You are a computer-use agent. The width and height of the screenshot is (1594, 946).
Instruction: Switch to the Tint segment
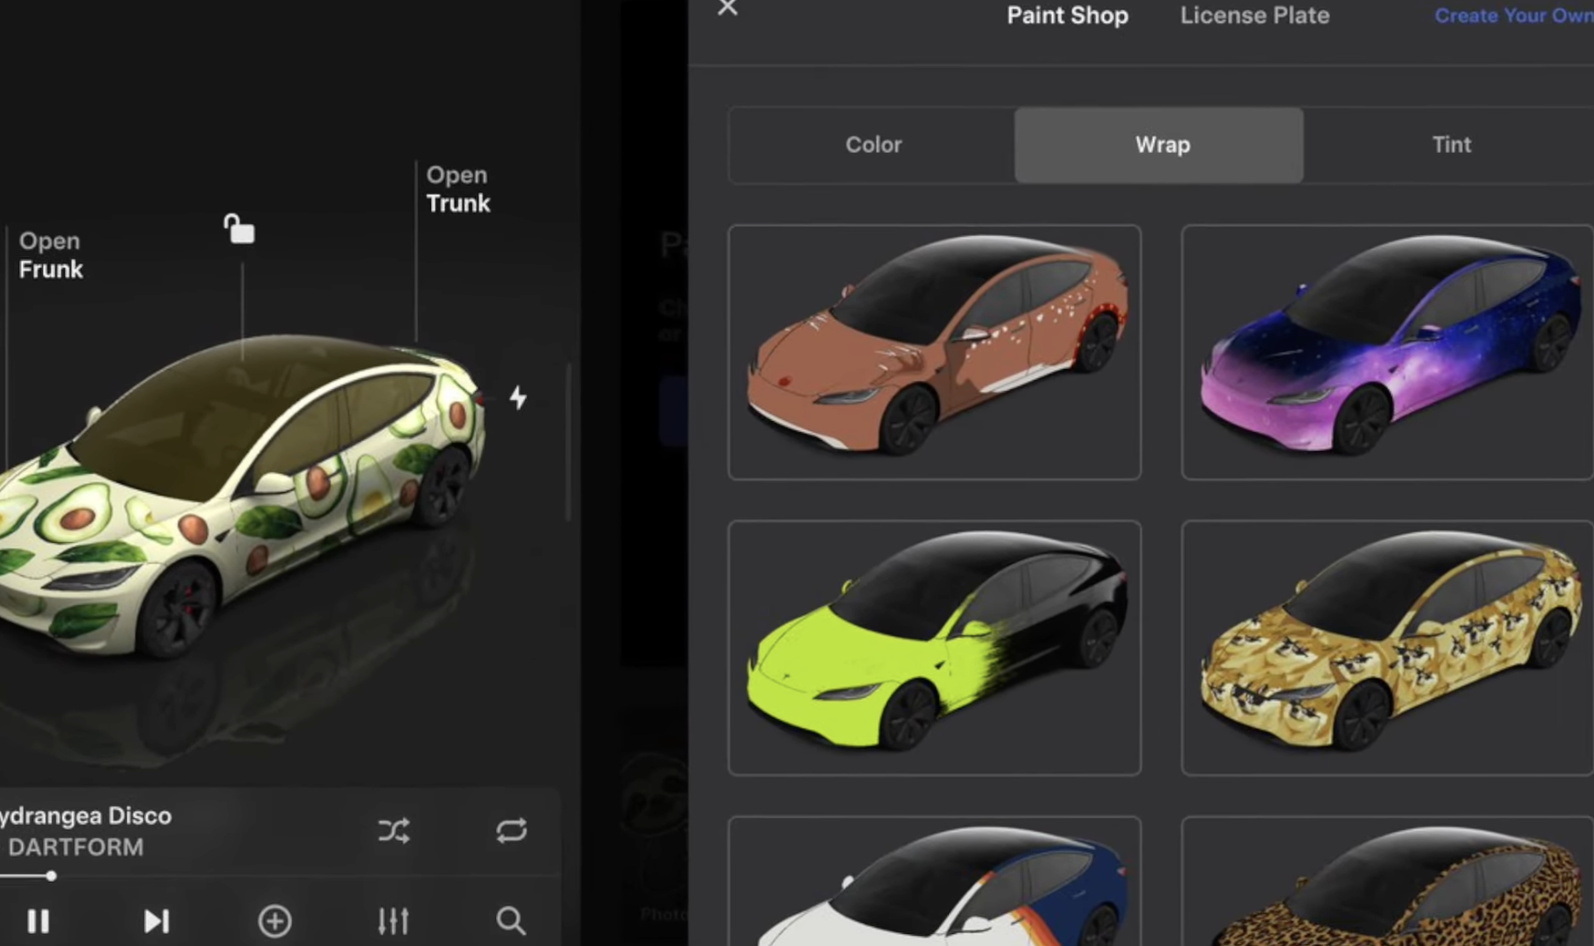pyautogui.click(x=1450, y=145)
